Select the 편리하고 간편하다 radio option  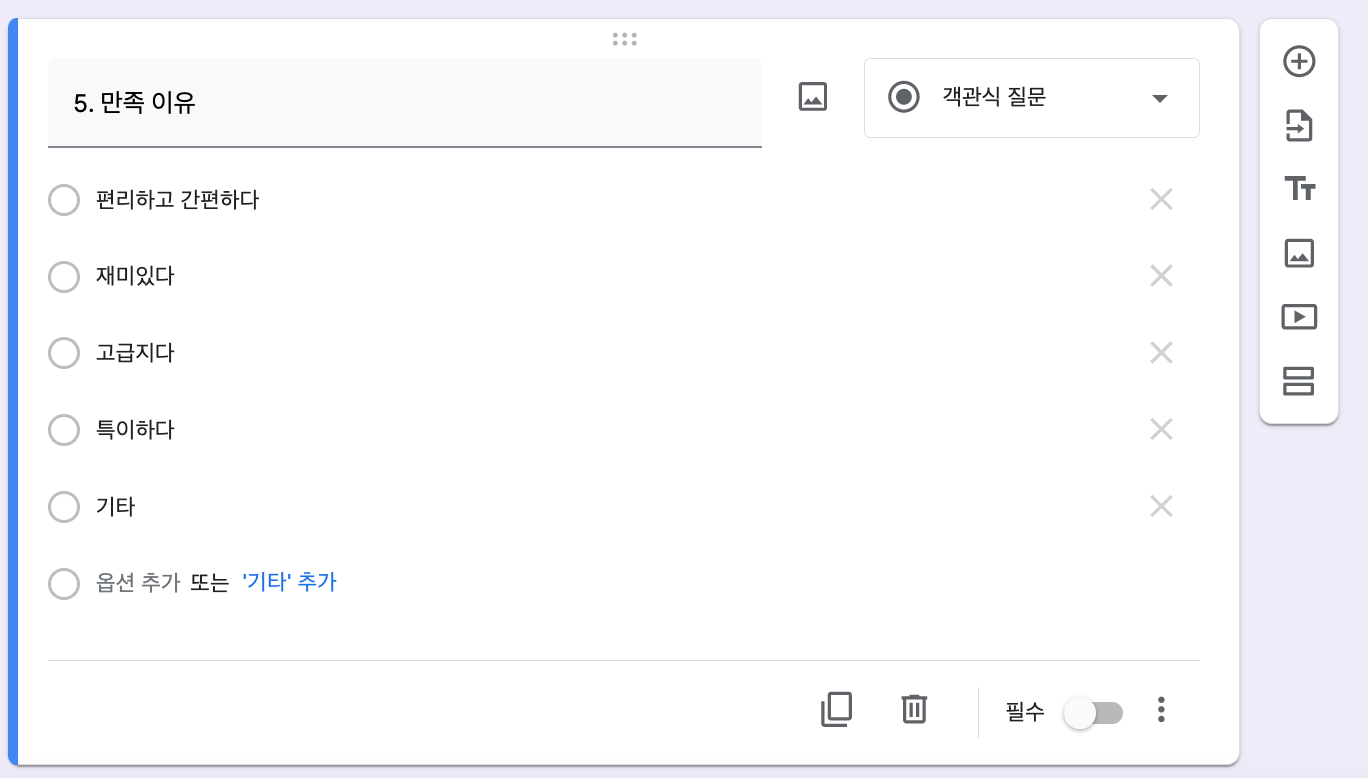64,200
